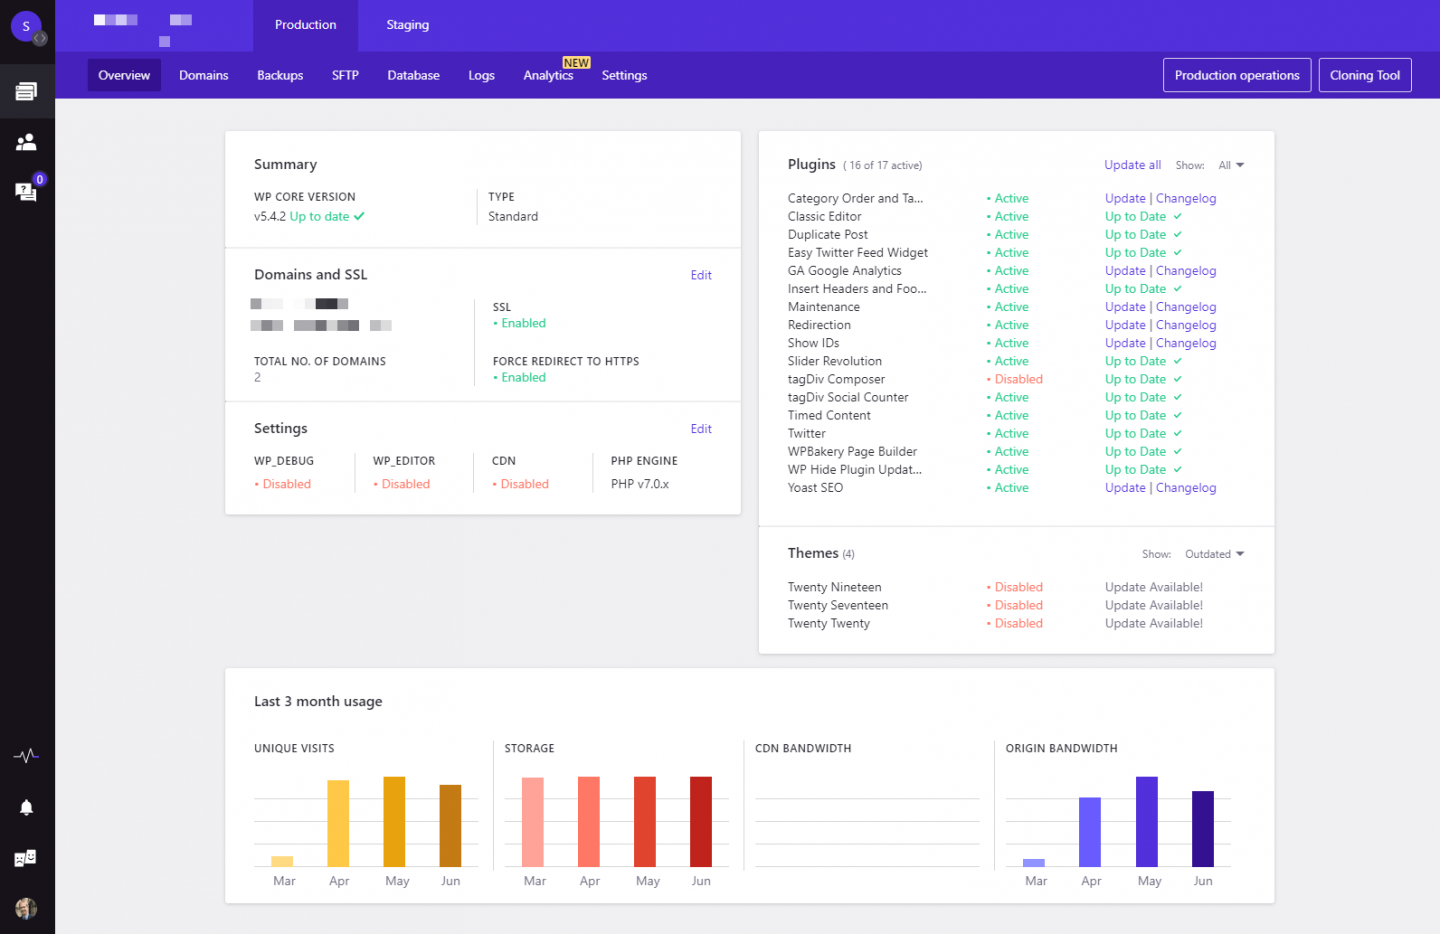Click the Cloning Tool button

click(x=1365, y=75)
